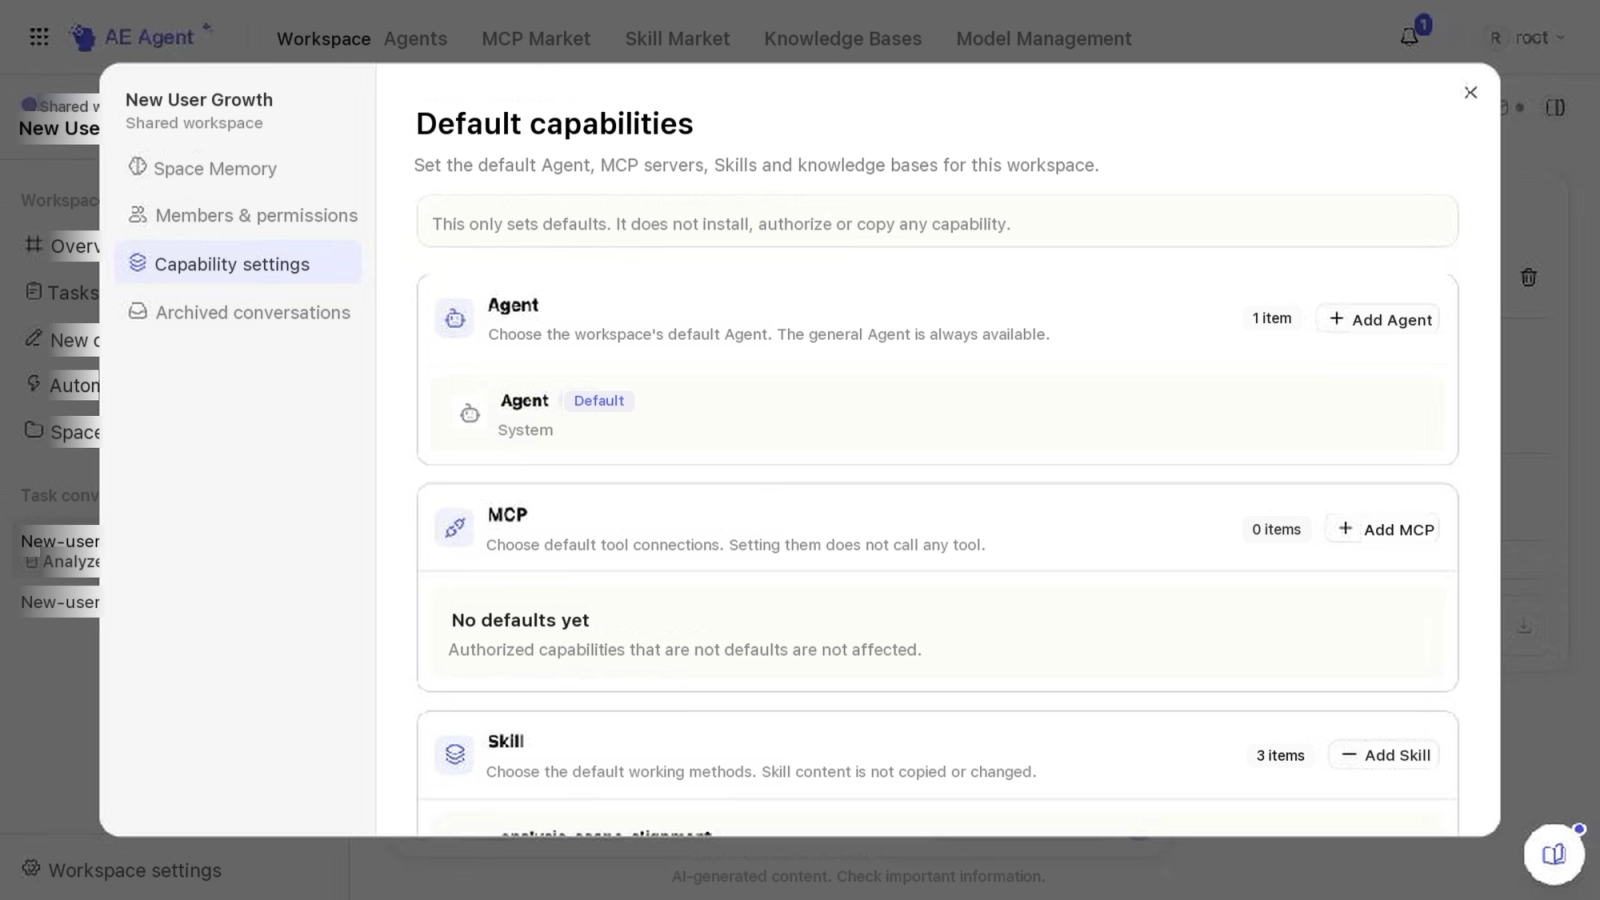Click the 1 item count badge
Viewport: 1600px width, 900px height.
(1272, 318)
